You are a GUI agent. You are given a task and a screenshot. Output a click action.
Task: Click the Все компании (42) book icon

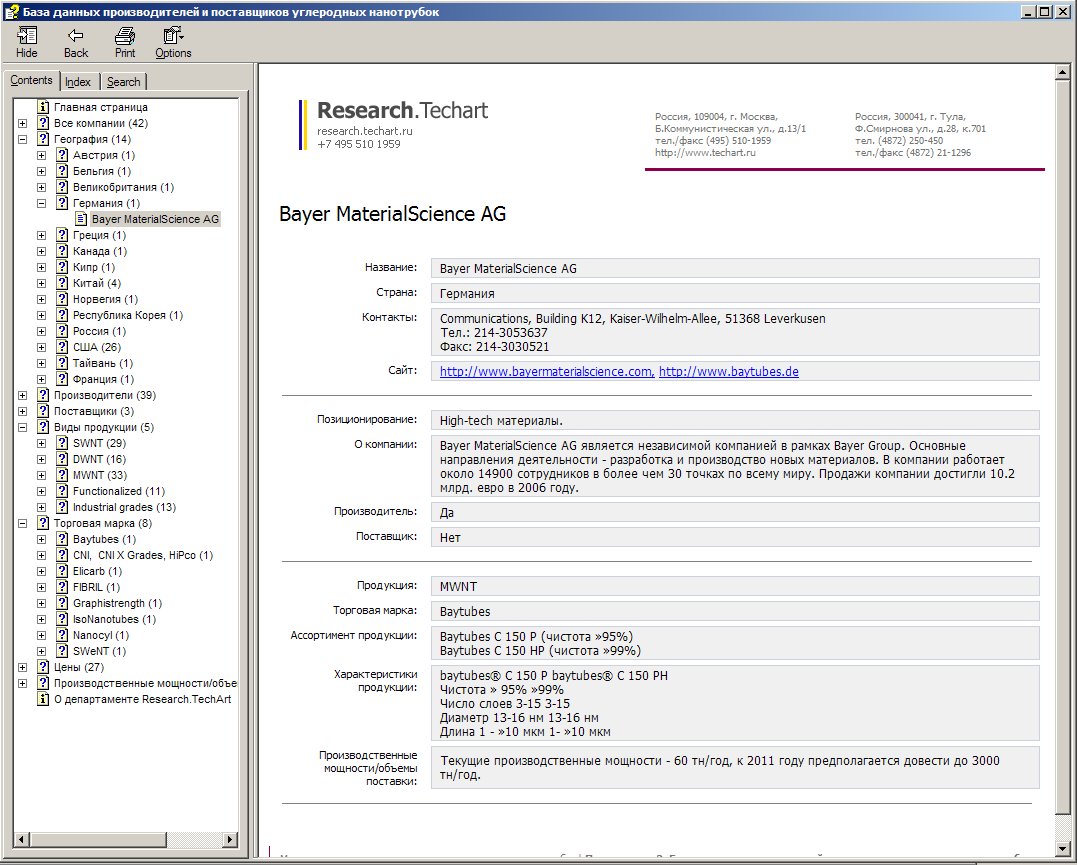[x=43, y=123]
